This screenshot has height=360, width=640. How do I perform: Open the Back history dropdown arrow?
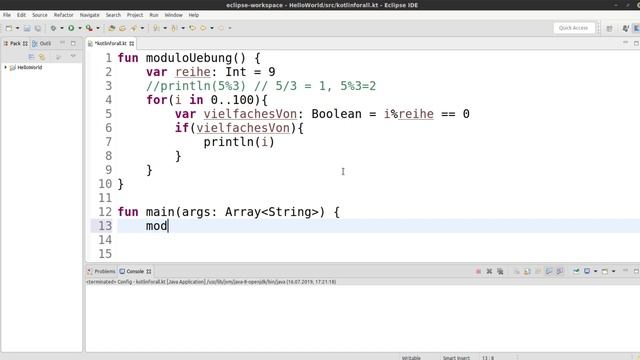pyautogui.click(x=212, y=28)
